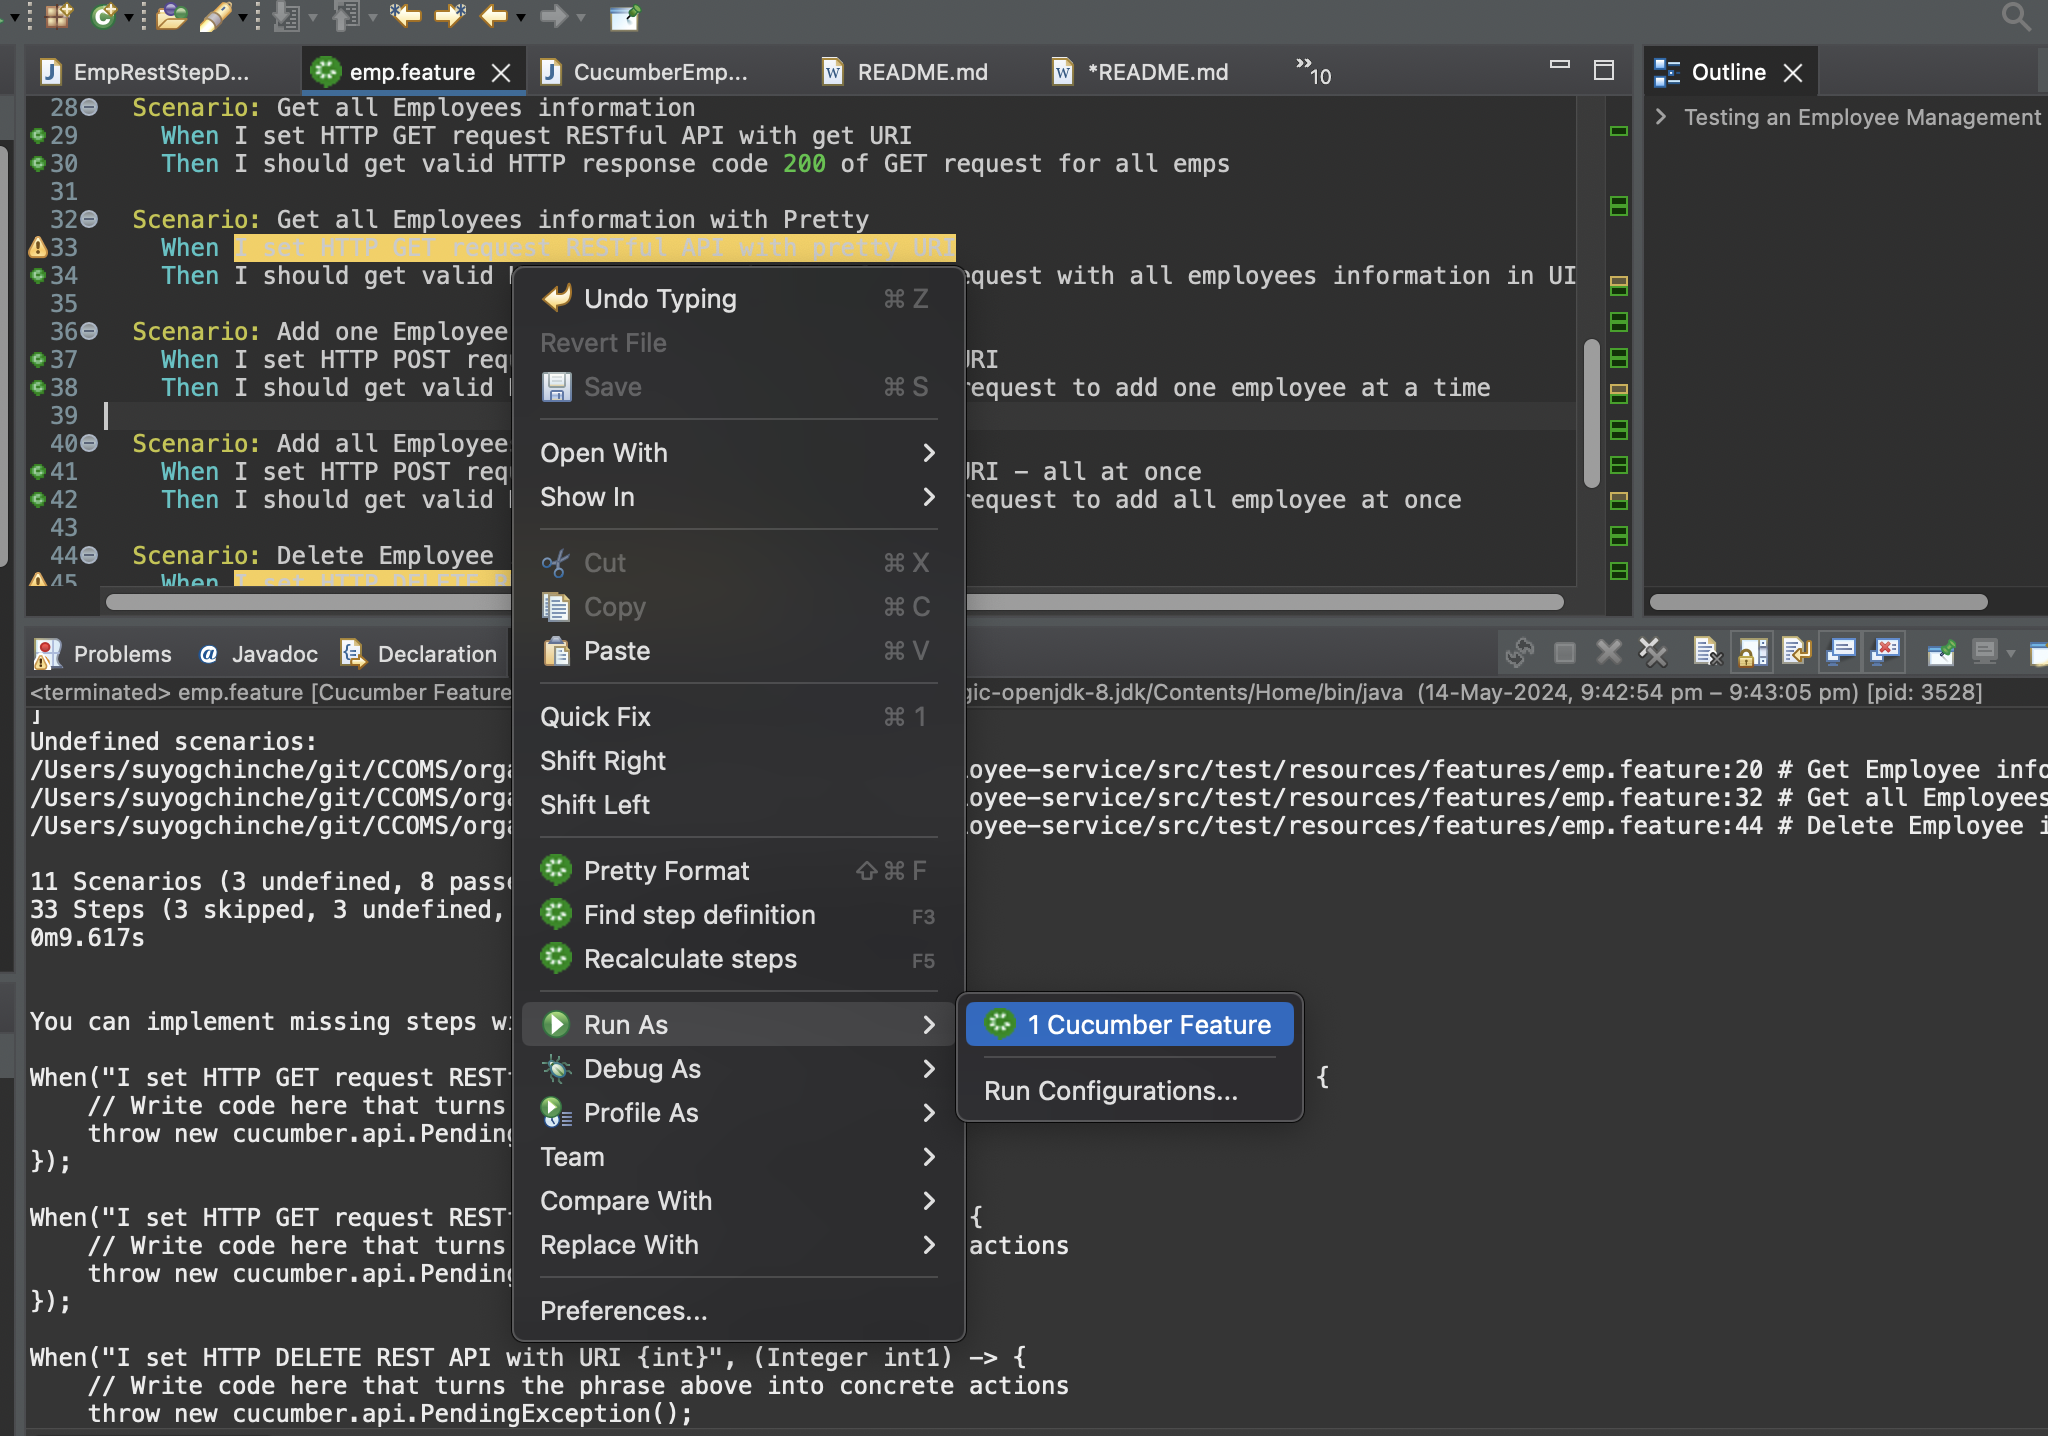Click Last Edit Location arrow icon
This screenshot has height=1436, width=2048.
[x=405, y=15]
